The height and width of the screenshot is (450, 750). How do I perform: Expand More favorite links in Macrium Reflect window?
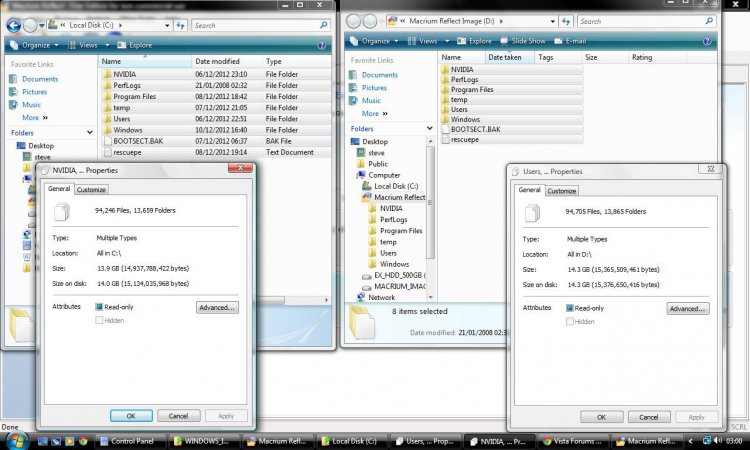[x=375, y=114]
